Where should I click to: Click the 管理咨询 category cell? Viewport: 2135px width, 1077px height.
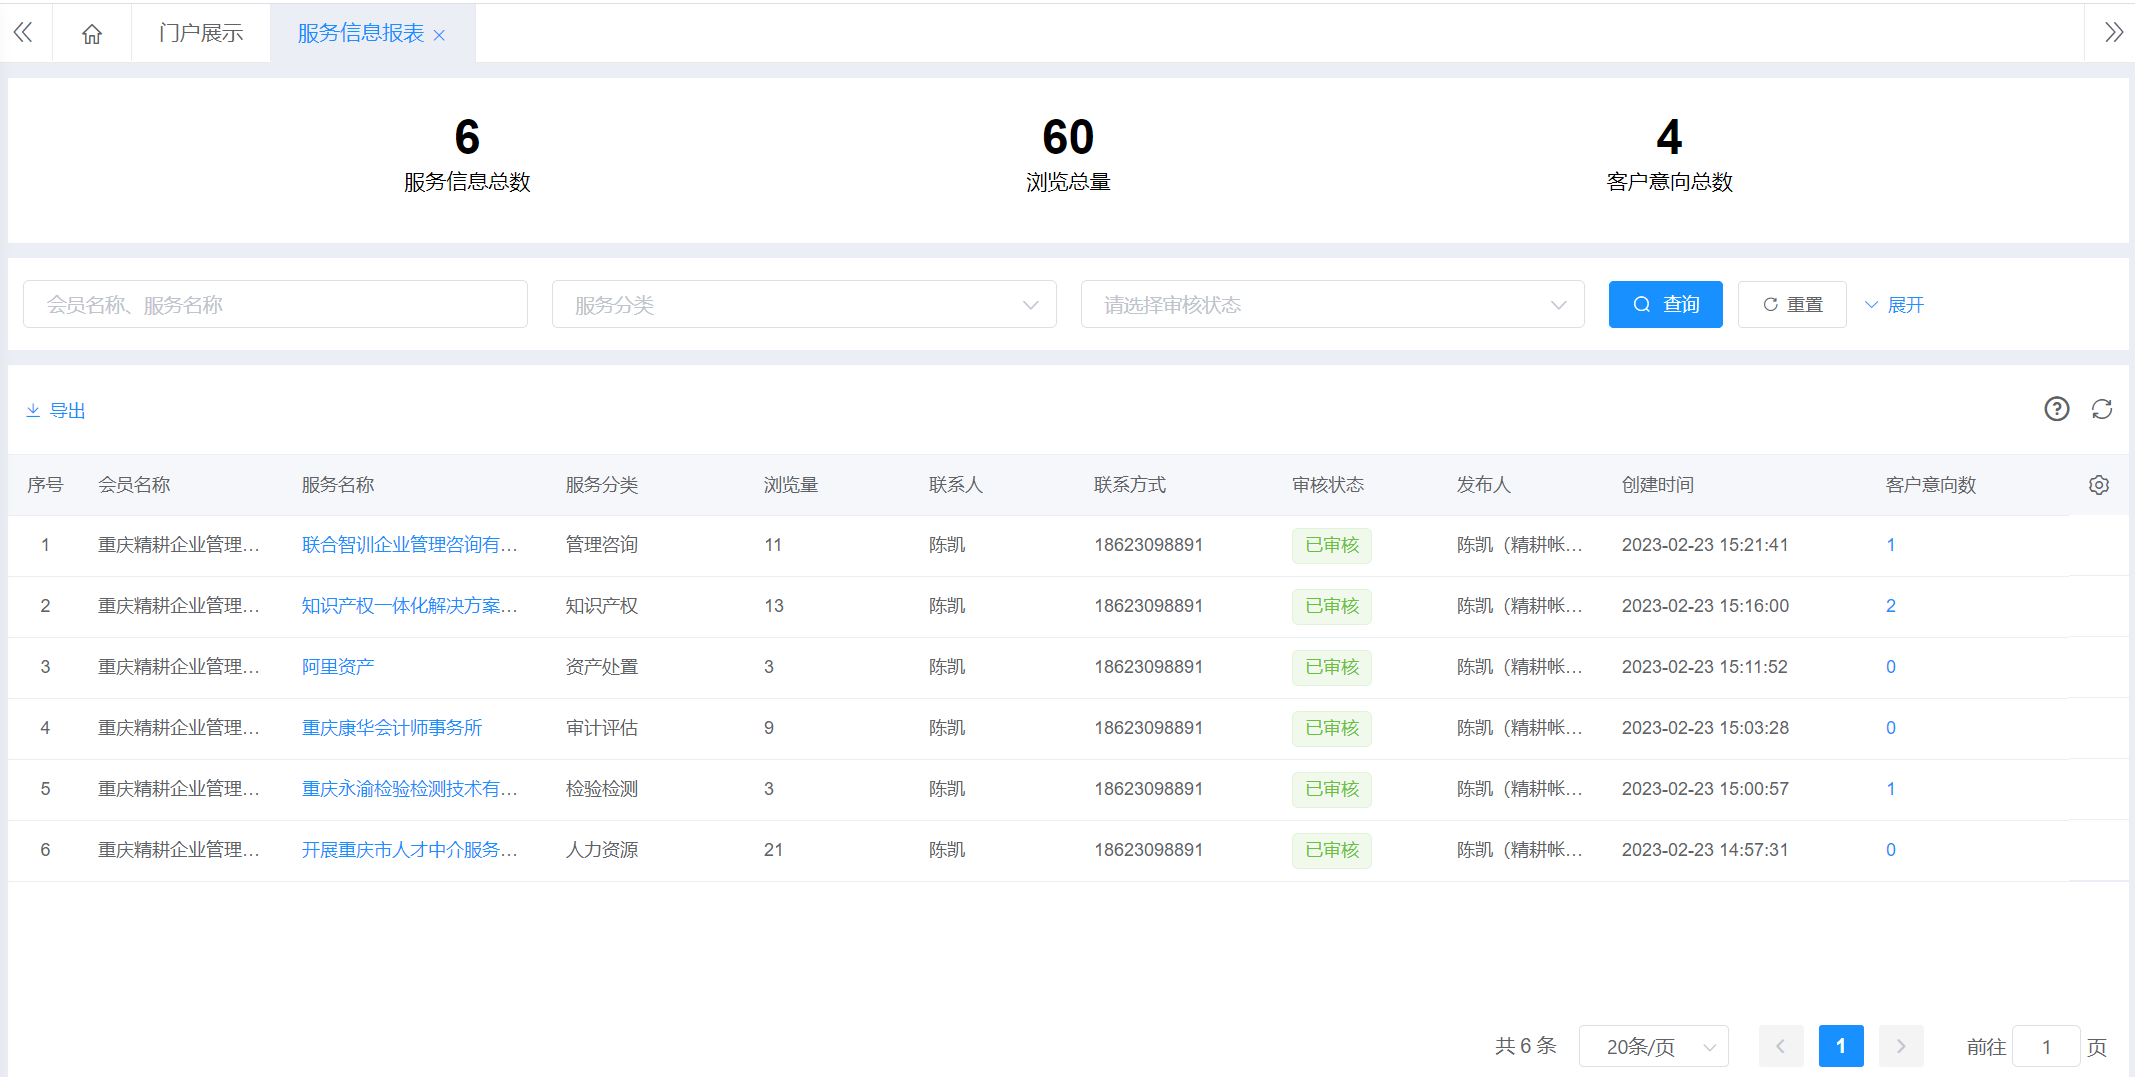(602, 545)
